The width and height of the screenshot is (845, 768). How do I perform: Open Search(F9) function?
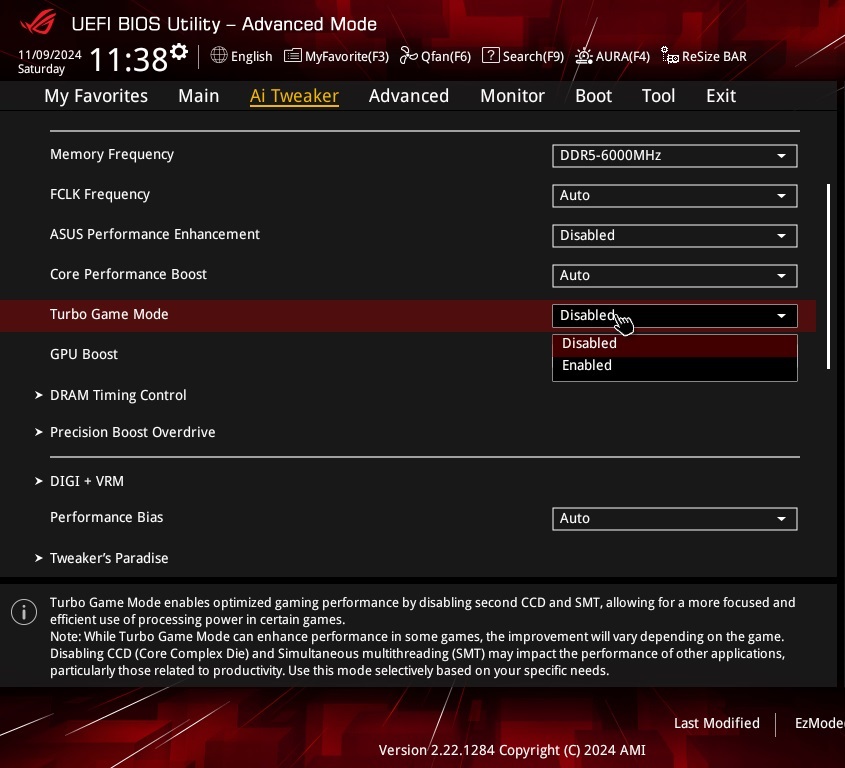coord(533,56)
